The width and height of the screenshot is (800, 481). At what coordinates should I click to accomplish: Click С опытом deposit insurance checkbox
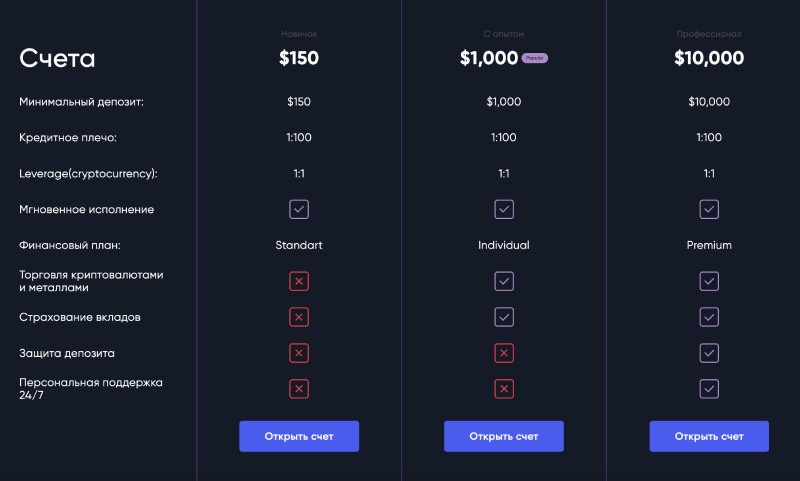pyautogui.click(x=504, y=317)
